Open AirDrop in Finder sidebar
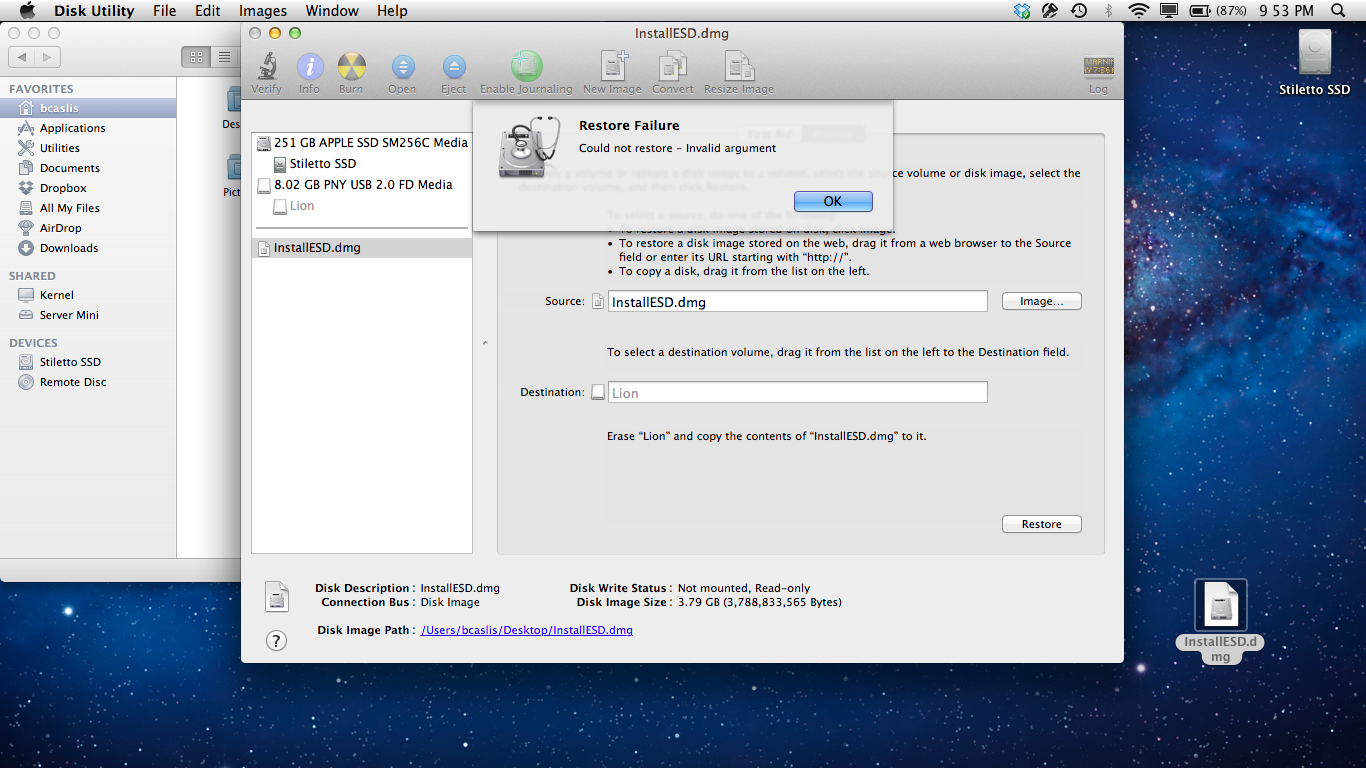The height and width of the screenshot is (768, 1366). 88,228
